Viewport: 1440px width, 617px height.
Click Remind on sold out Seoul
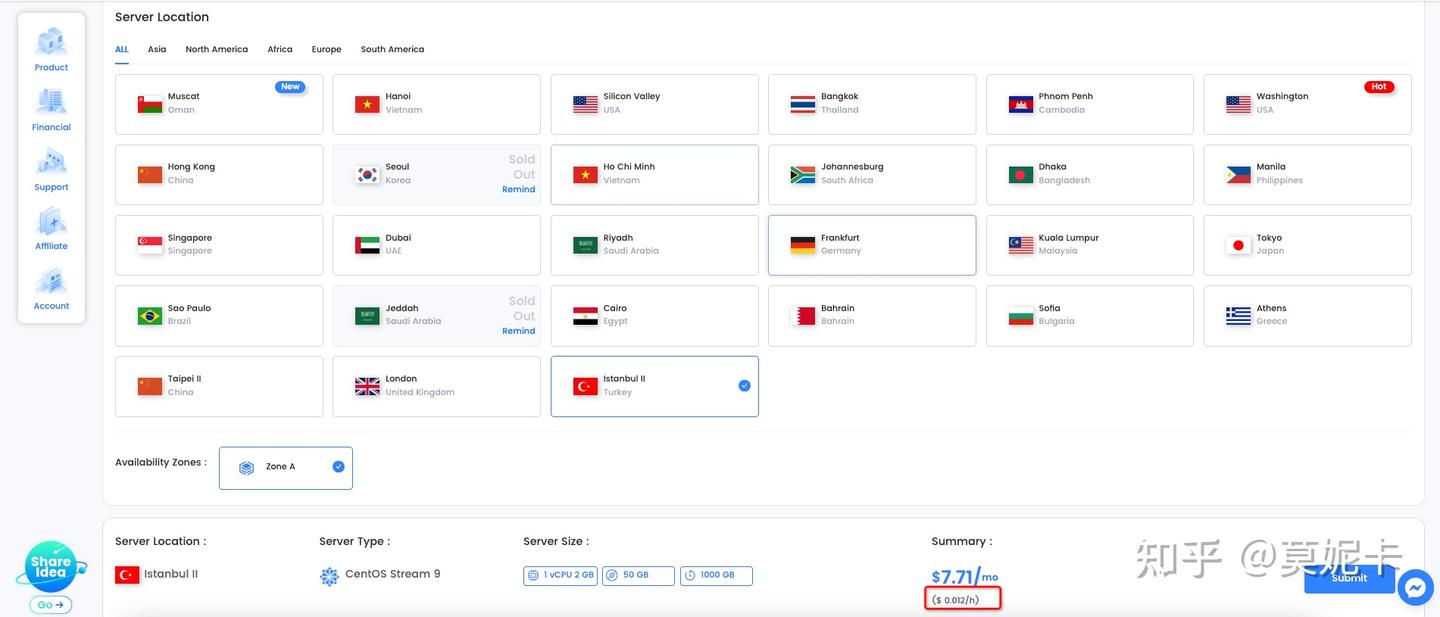(x=517, y=188)
